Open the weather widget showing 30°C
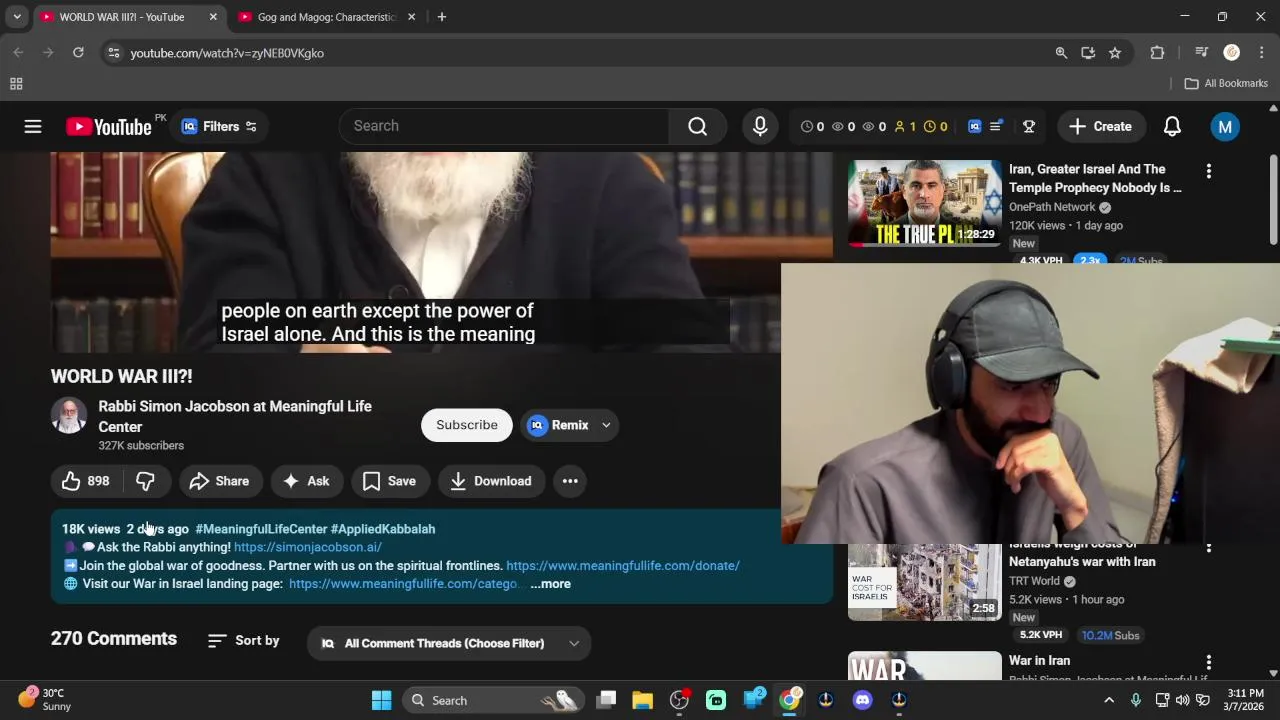Screen dimensions: 1280x720 pos(45,699)
